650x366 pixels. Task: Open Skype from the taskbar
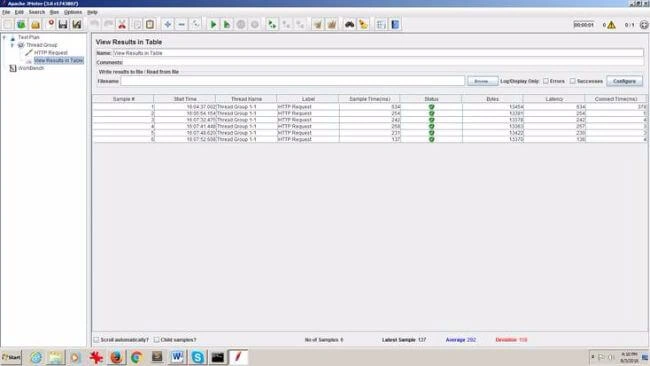pyautogui.click(x=198, y=357)
